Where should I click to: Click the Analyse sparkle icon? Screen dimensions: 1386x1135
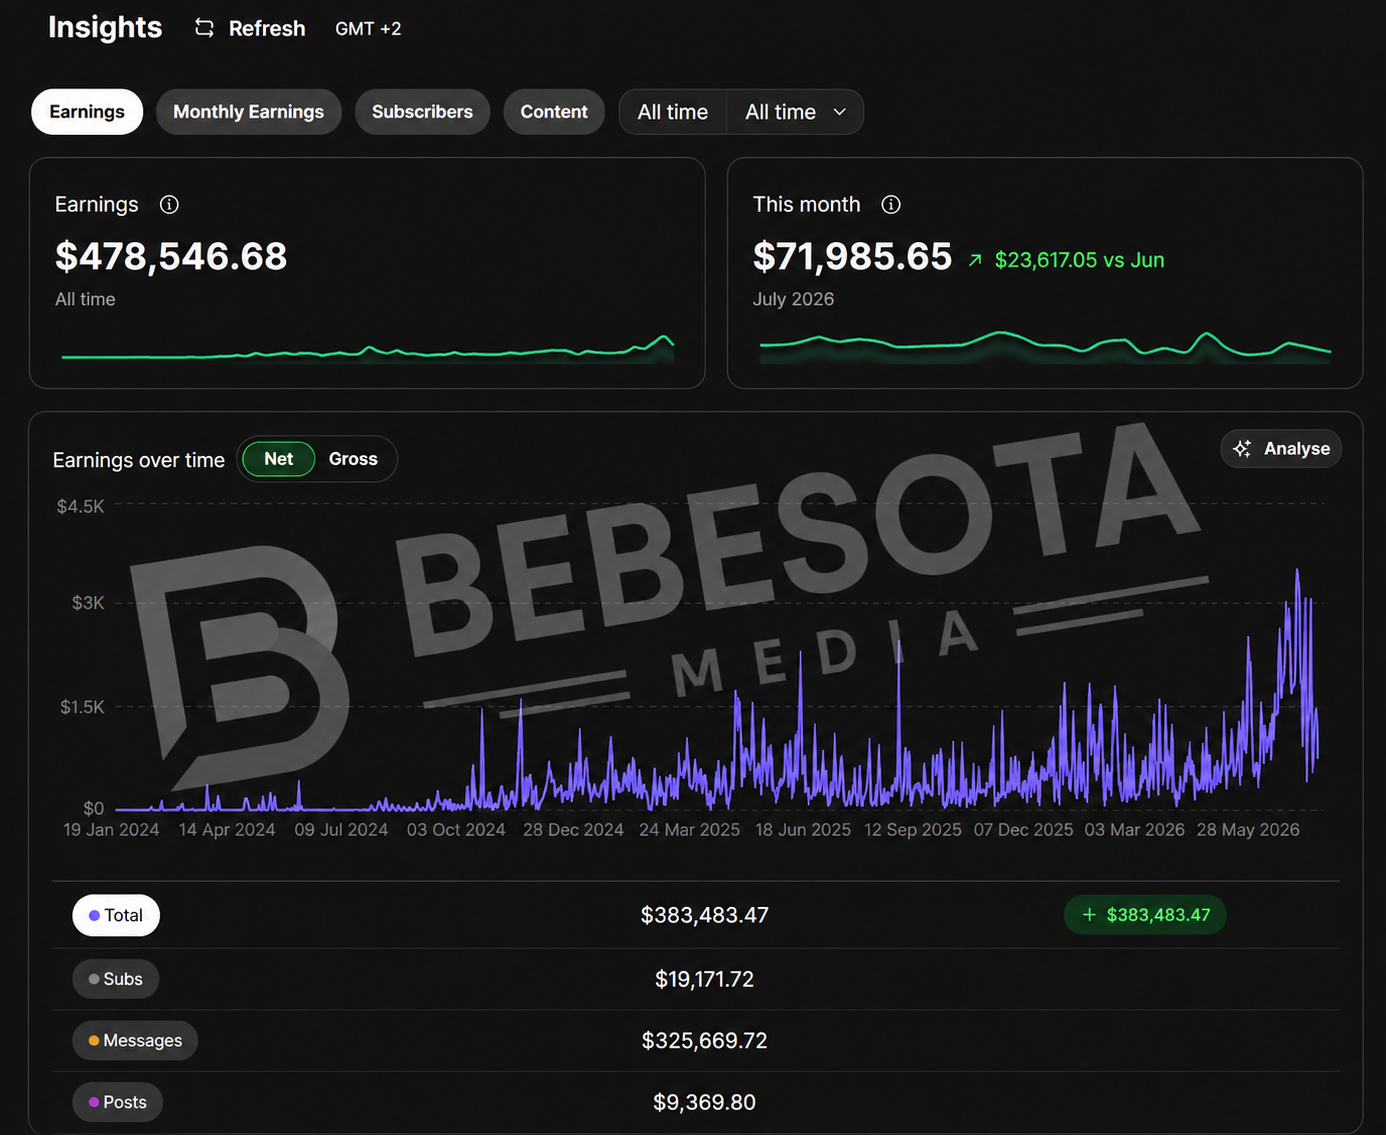[x=1242, y=449]
